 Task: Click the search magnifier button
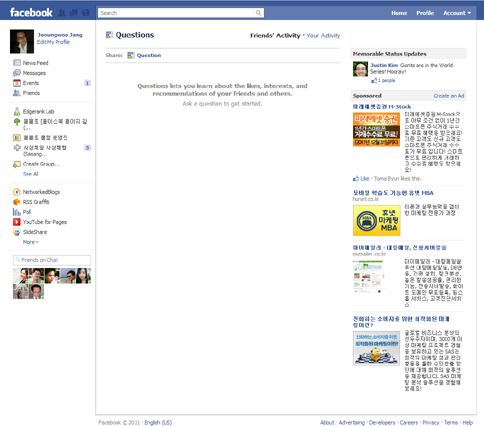click(258, 13)
